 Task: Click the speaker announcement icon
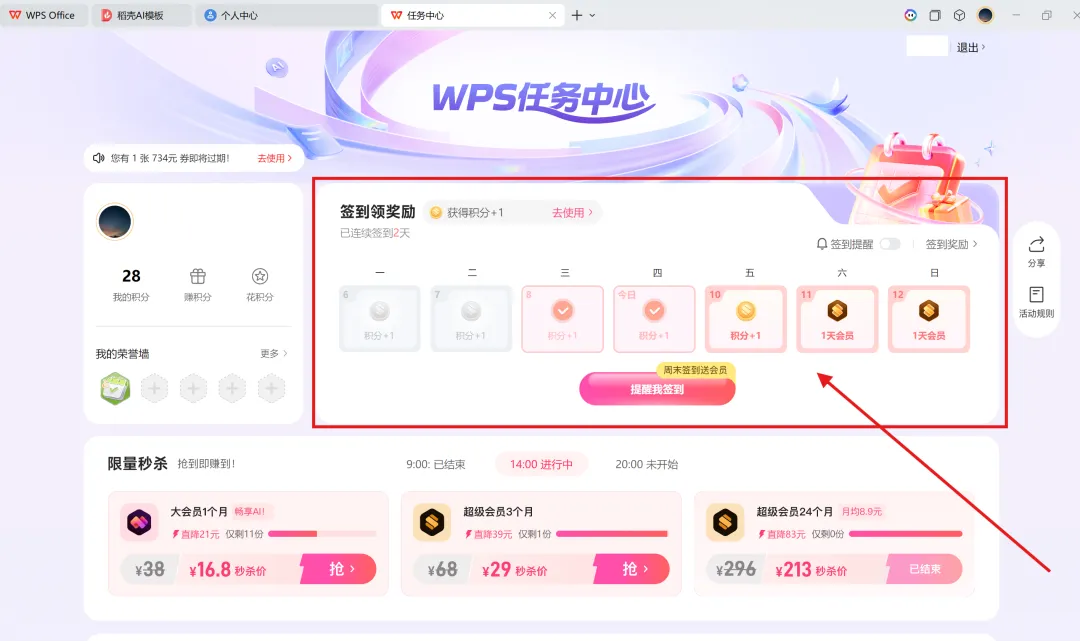98,158
